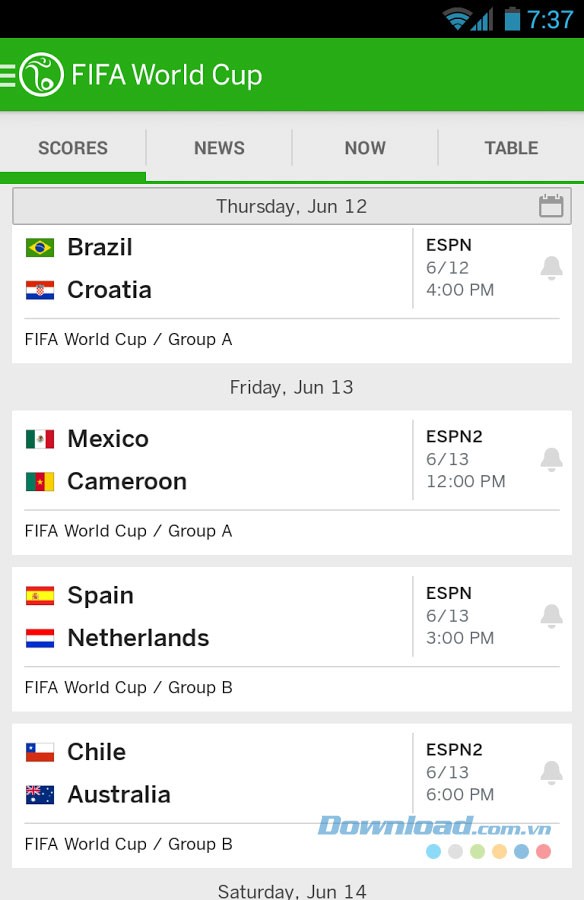Enable alerts for Mexico vs Cameroon

[551, 458]
